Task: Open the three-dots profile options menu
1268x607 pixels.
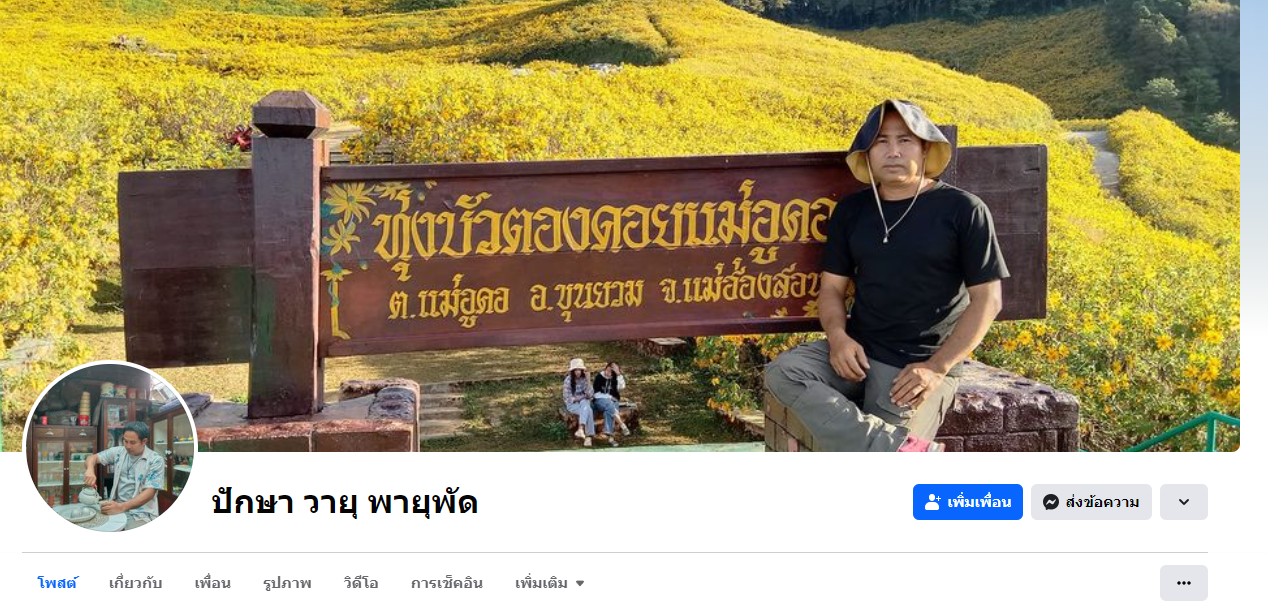Action: pos(1184,583)
